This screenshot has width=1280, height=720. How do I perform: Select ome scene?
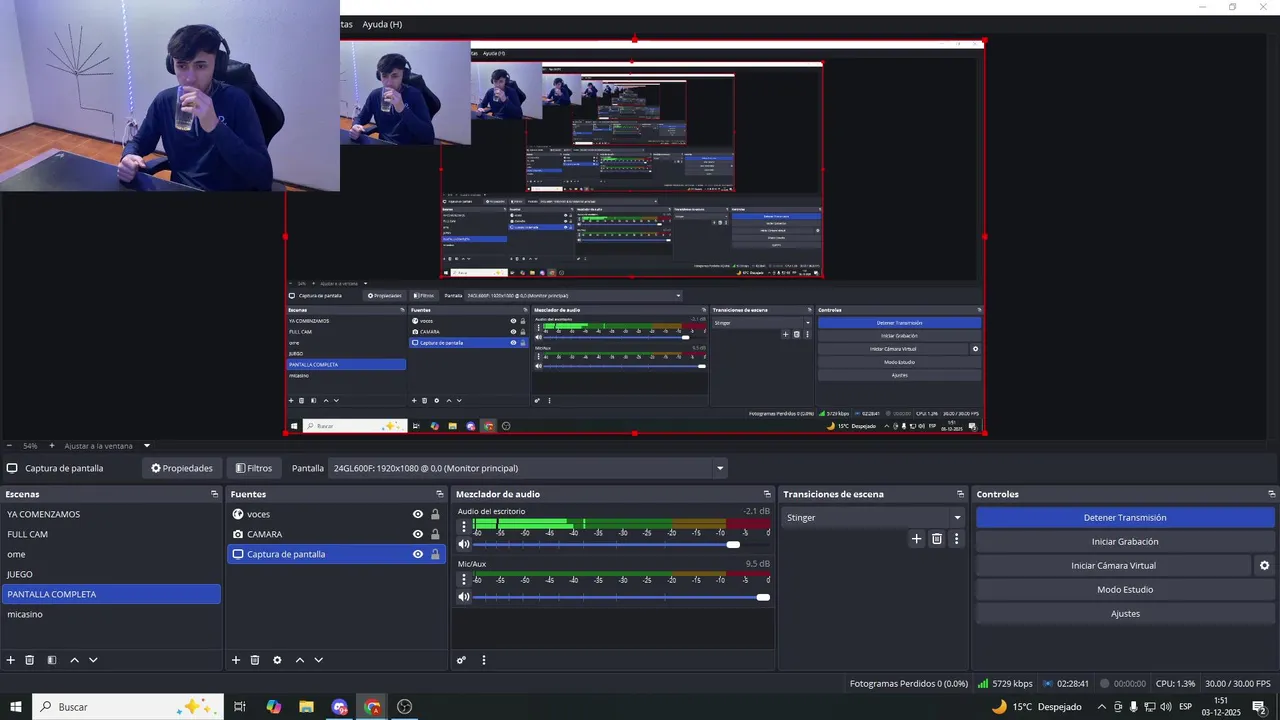pyautogui.click(x=111, y=554)
